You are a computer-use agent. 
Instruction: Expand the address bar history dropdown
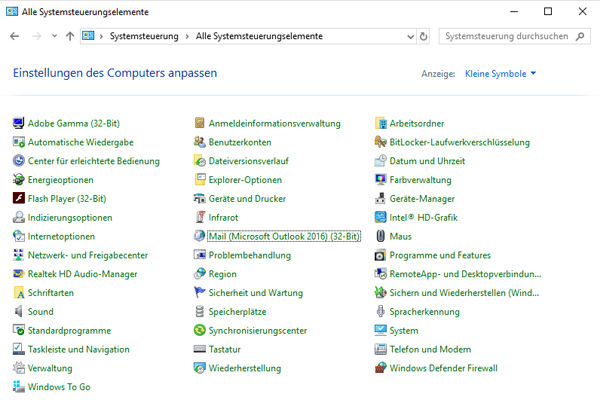411,37
